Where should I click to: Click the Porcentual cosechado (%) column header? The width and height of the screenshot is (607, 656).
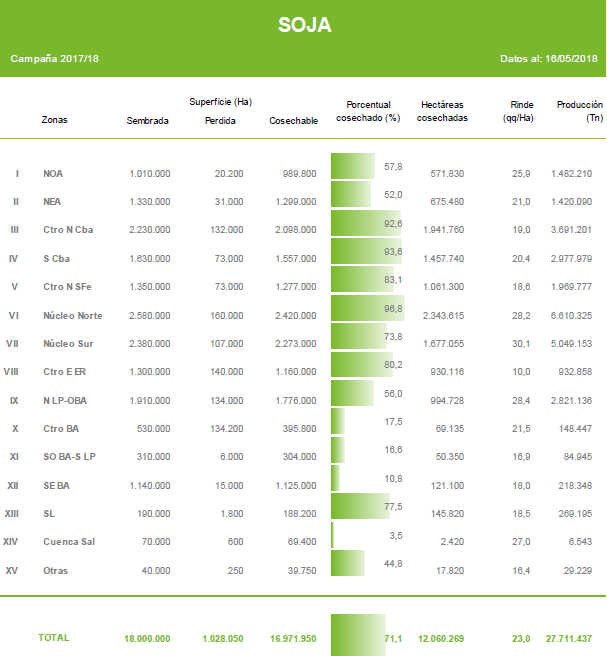(368, 111)
